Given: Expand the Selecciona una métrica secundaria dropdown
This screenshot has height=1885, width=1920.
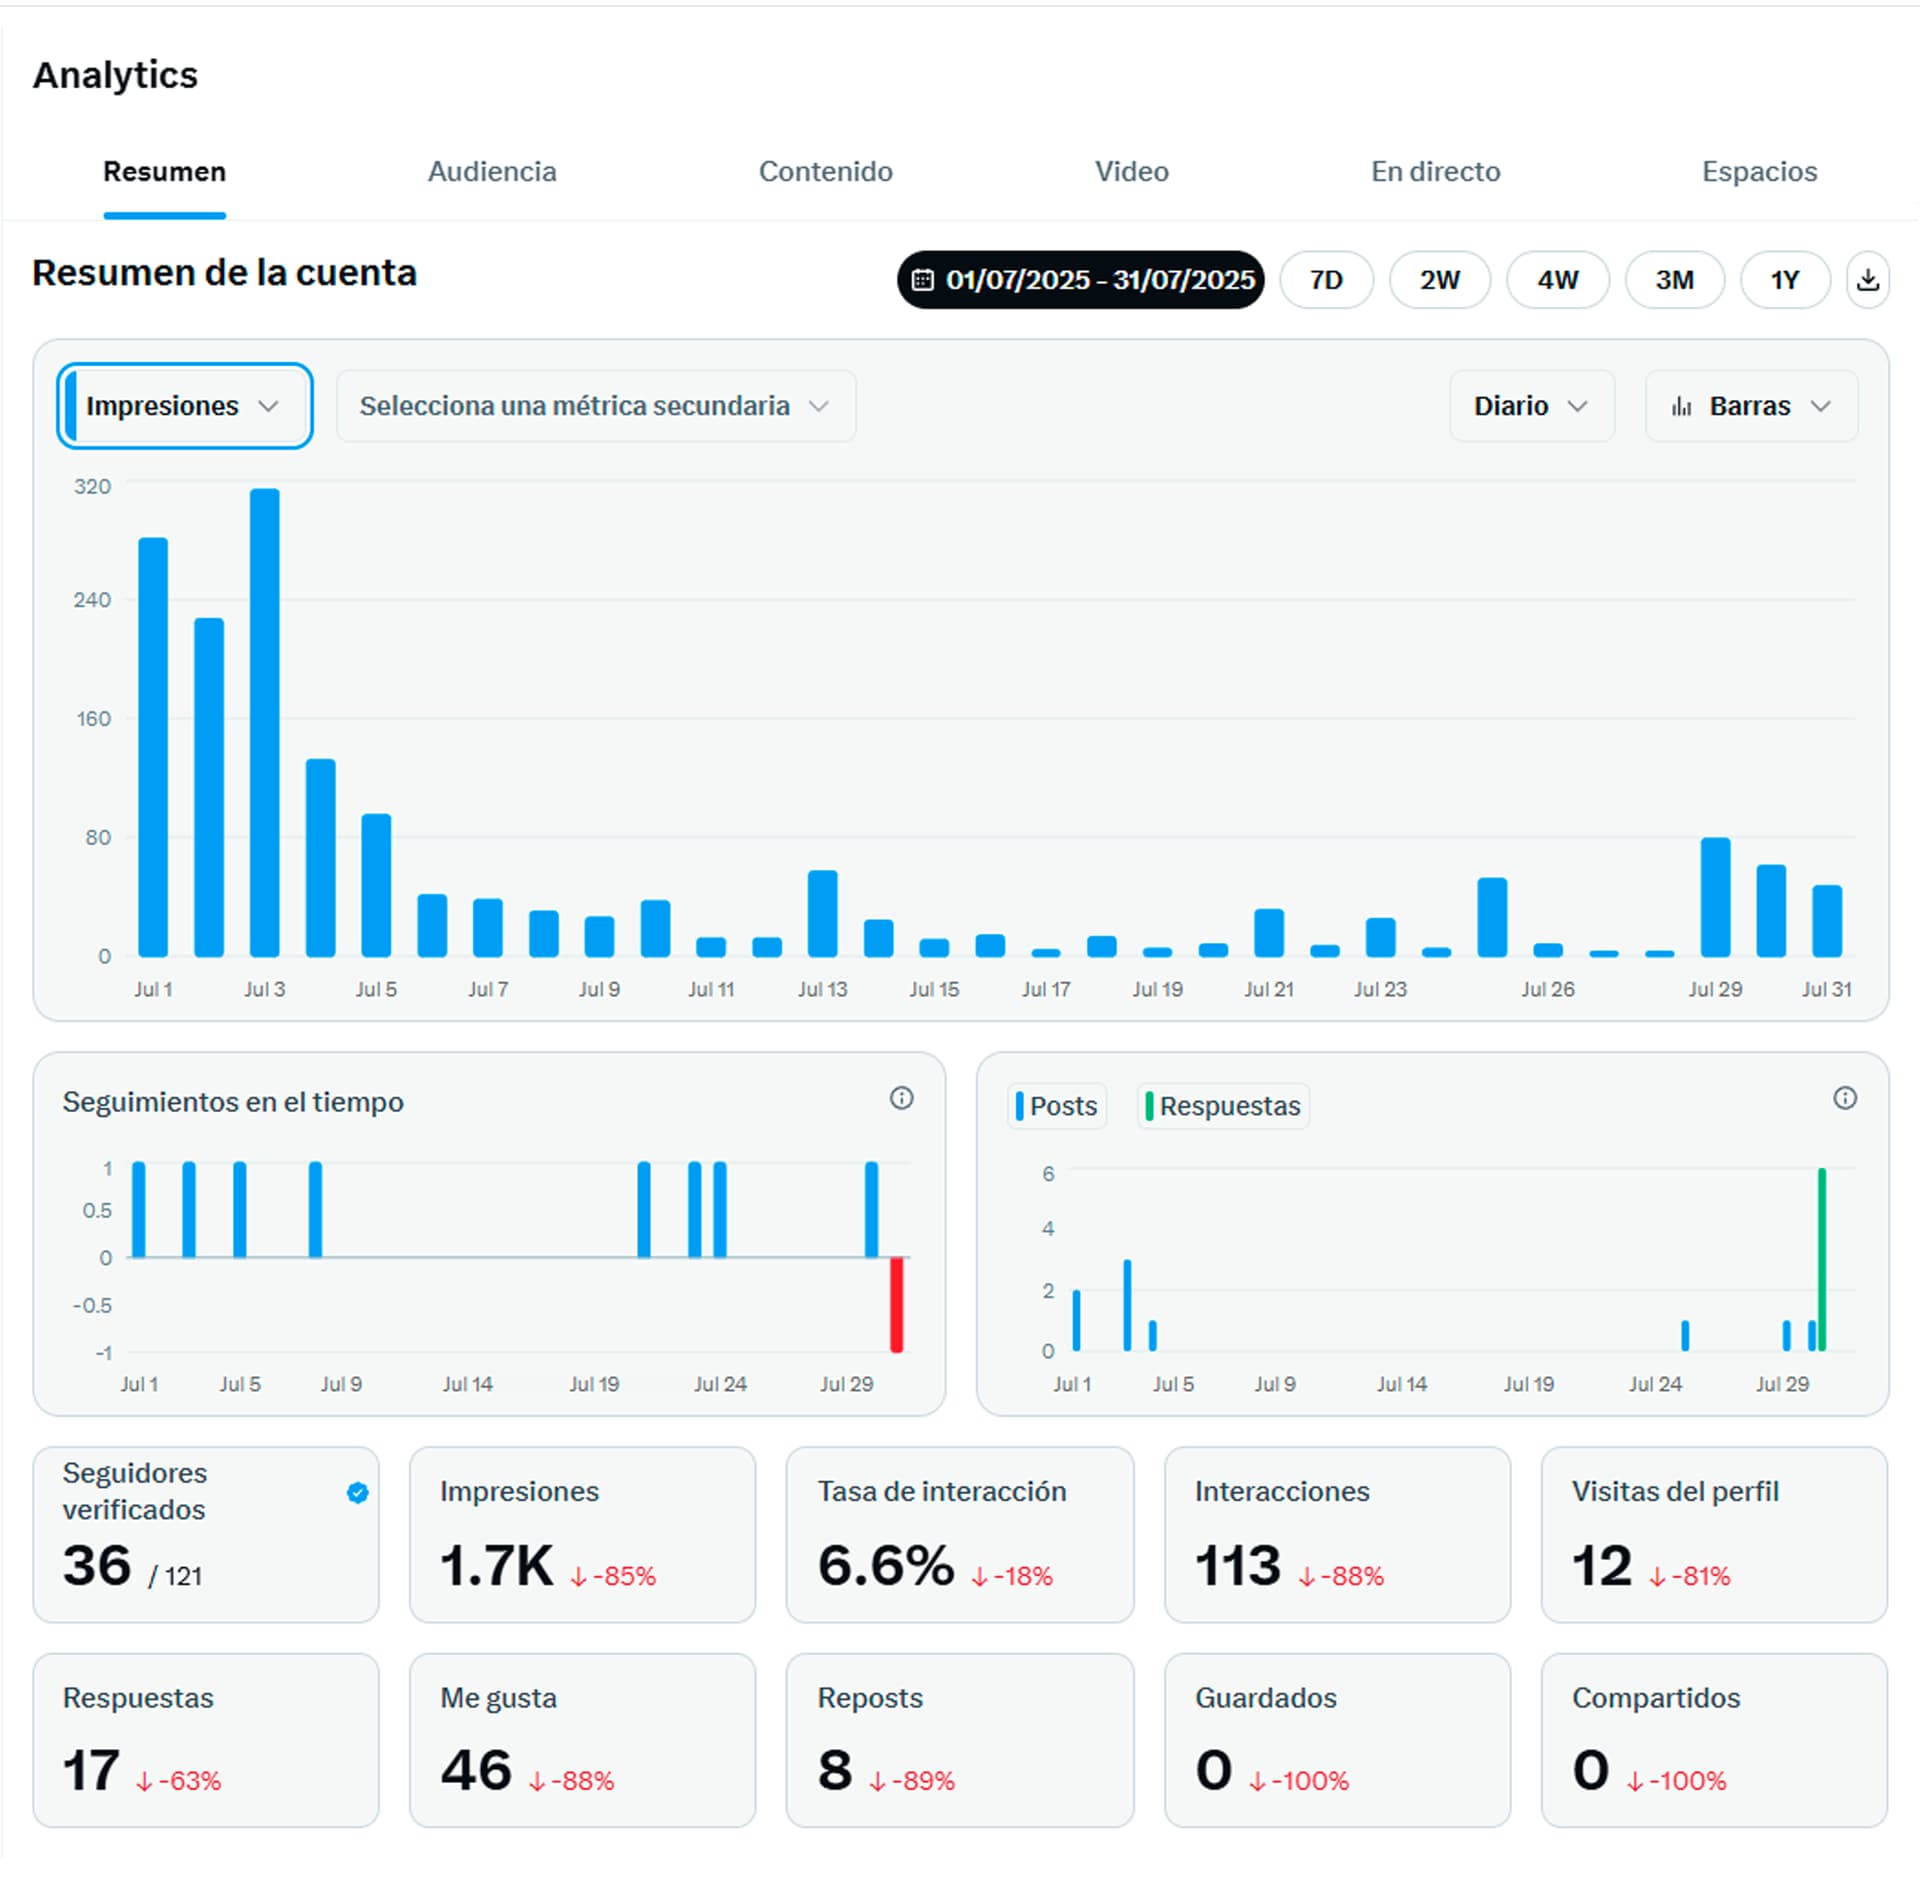Looking at the screenshot, I should pyautogui.click(x=595, y=406).
